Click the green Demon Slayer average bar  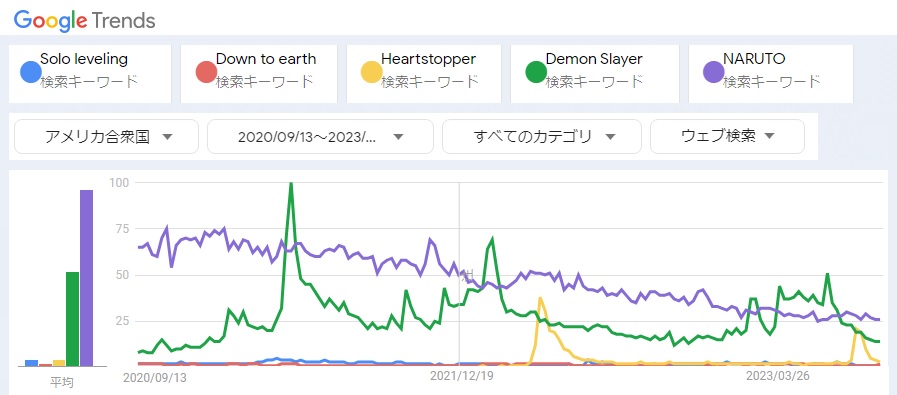pos(73,319)
